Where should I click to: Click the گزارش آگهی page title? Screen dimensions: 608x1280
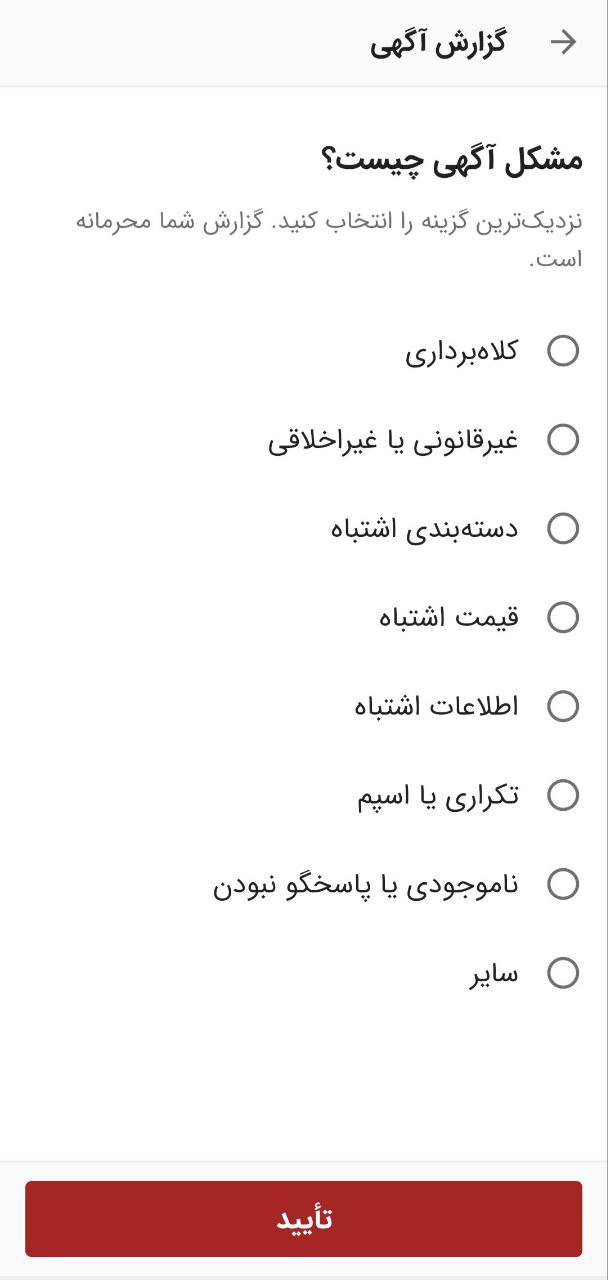[x=438, y=43]
